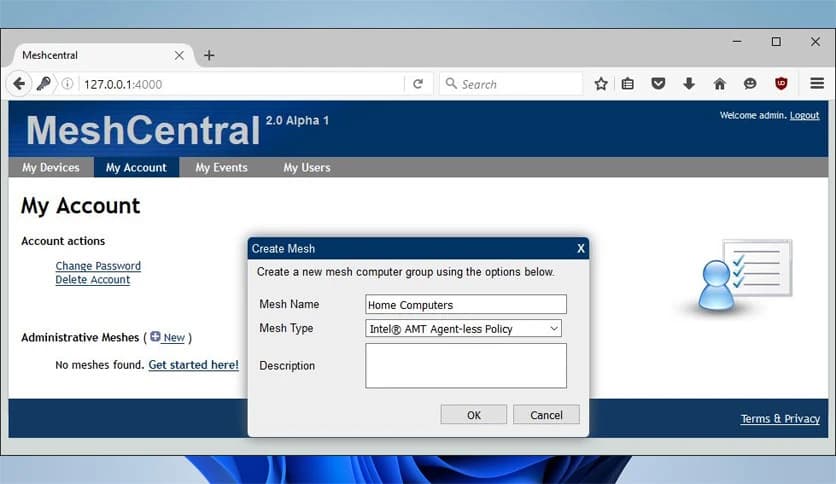Open the My Events tab

(221, 167)
